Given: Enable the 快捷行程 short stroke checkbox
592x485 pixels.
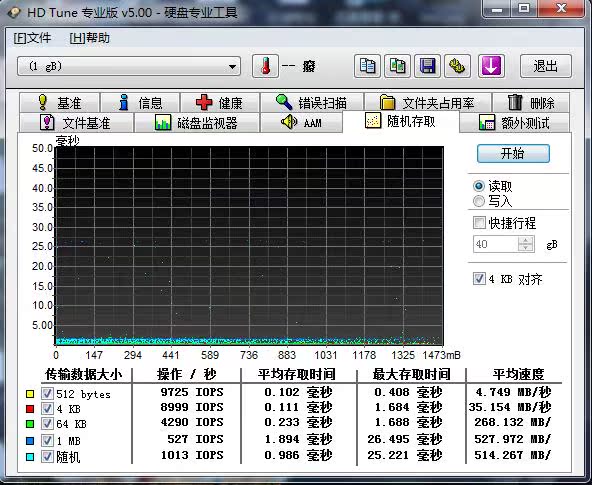Looking at the screenshot, I should (479, 223).
